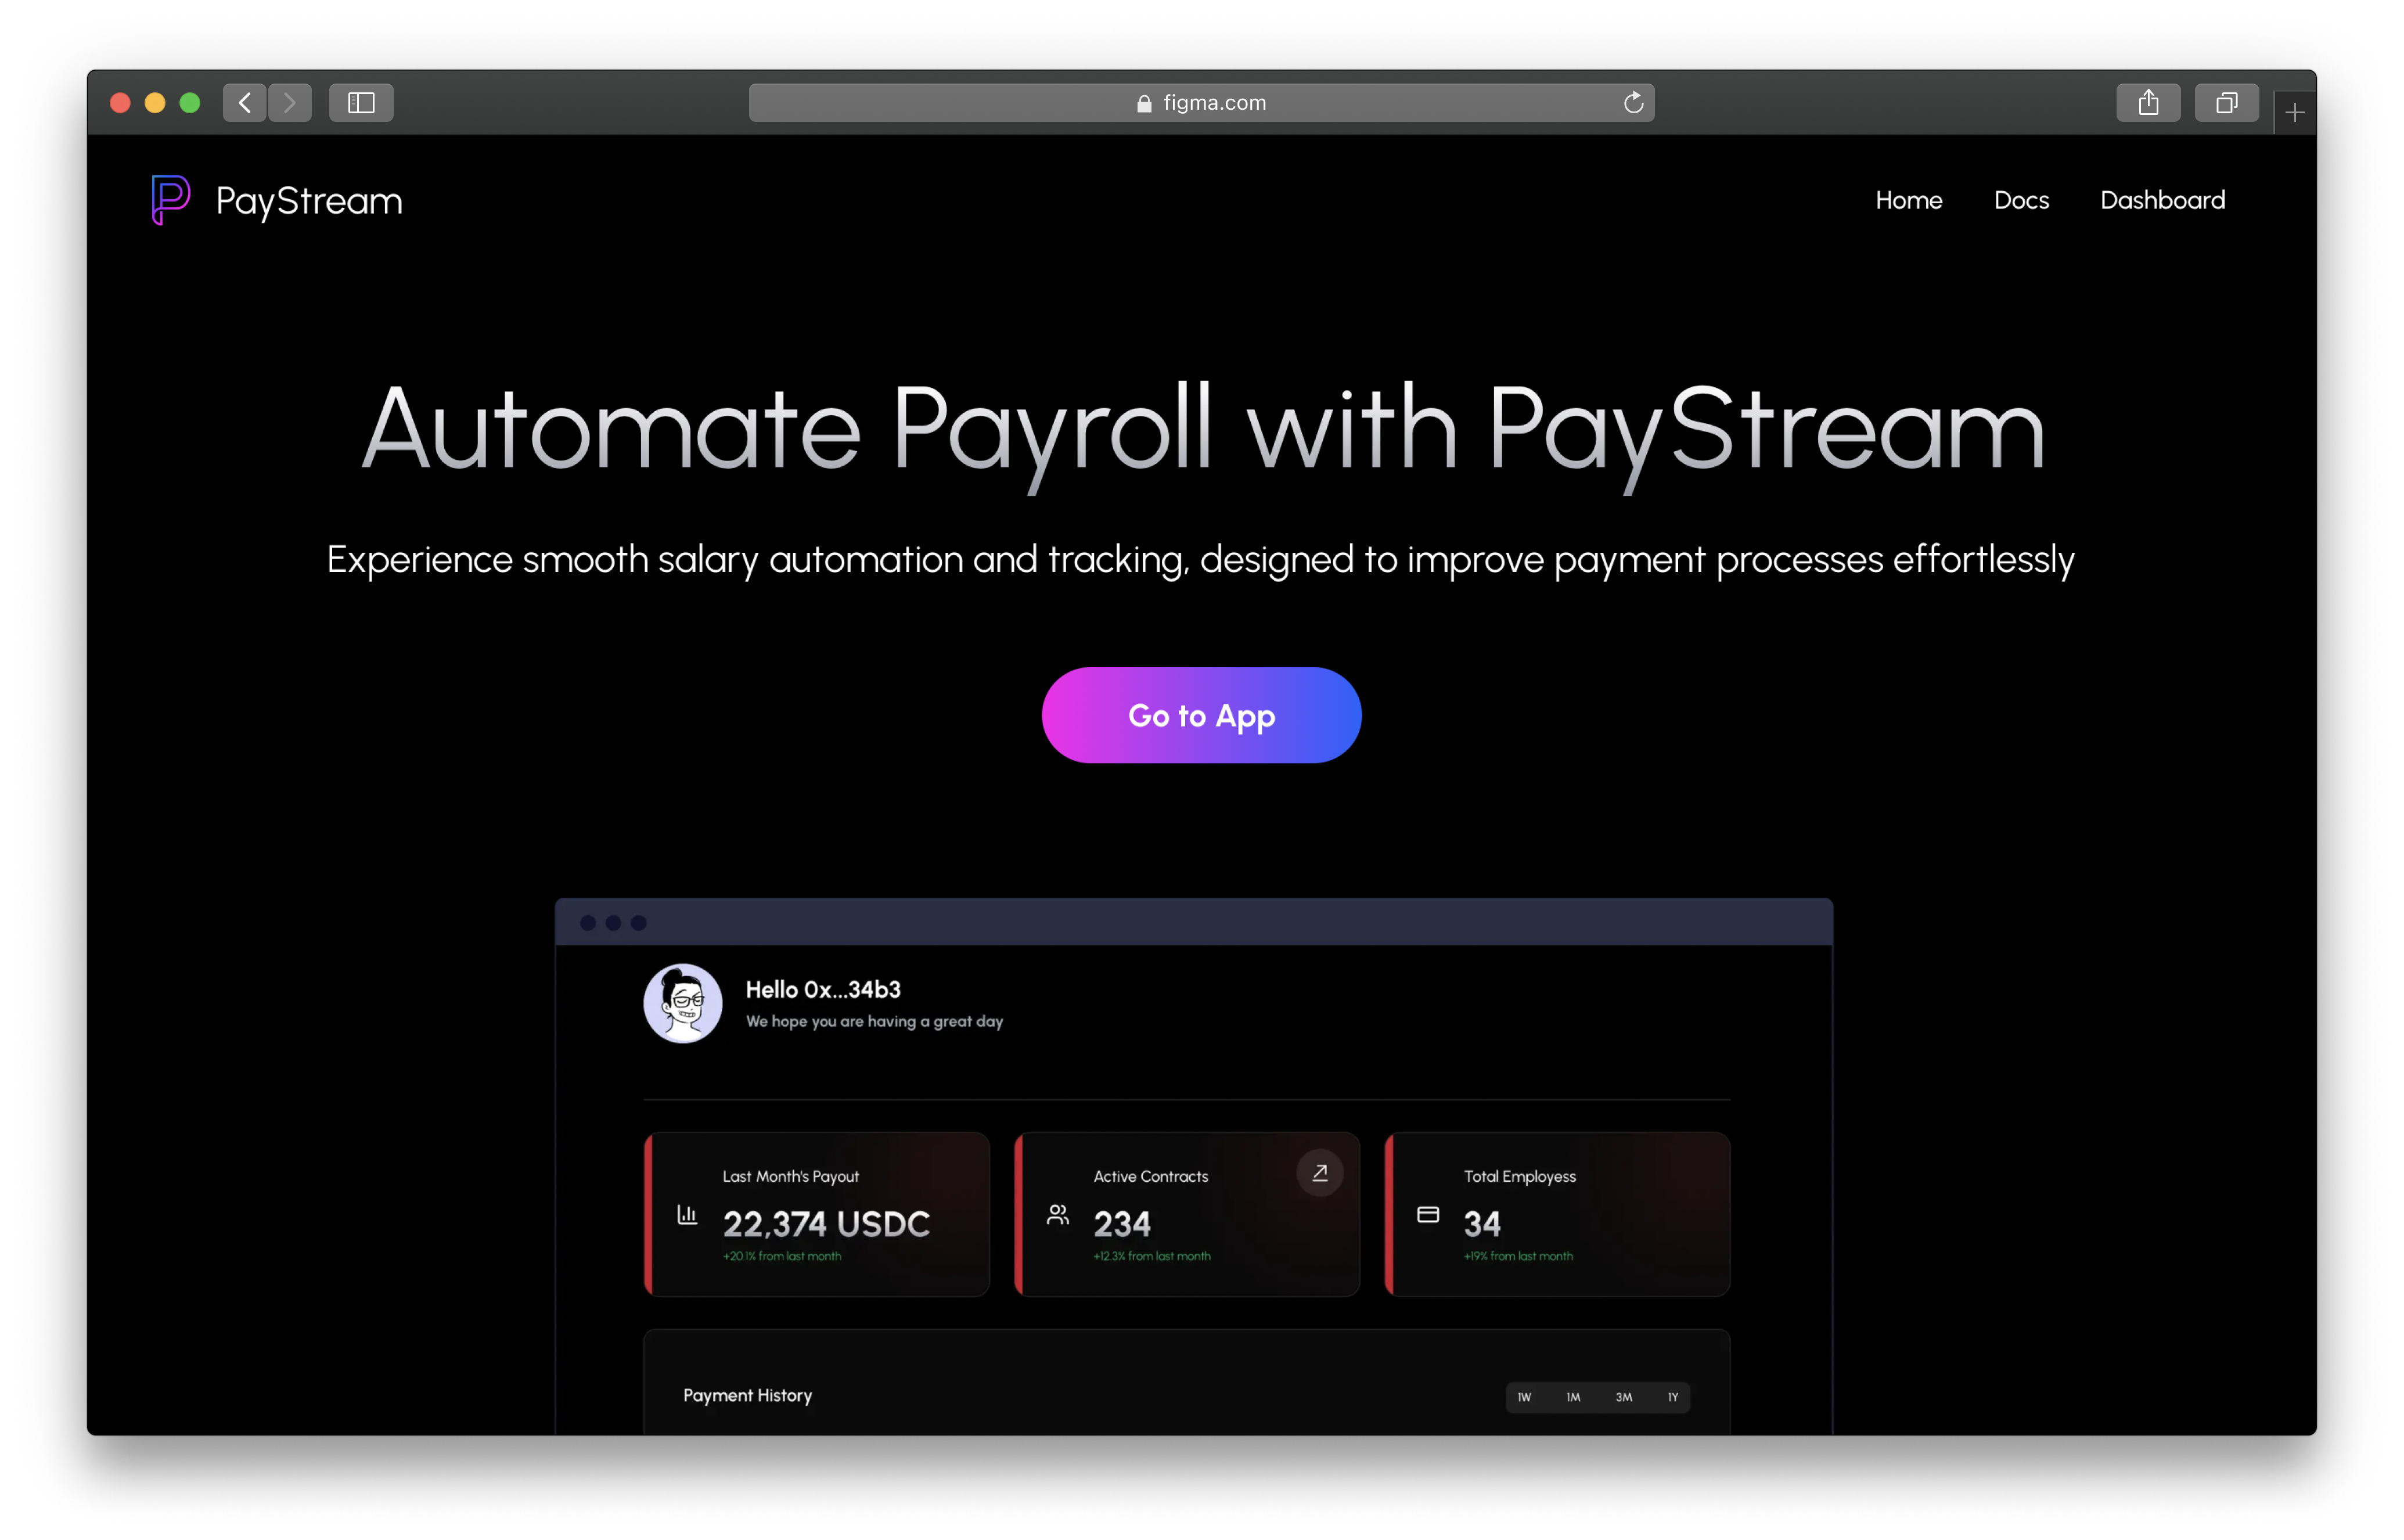
Task: Select the 3M time range
Action: (1623, 1397)
